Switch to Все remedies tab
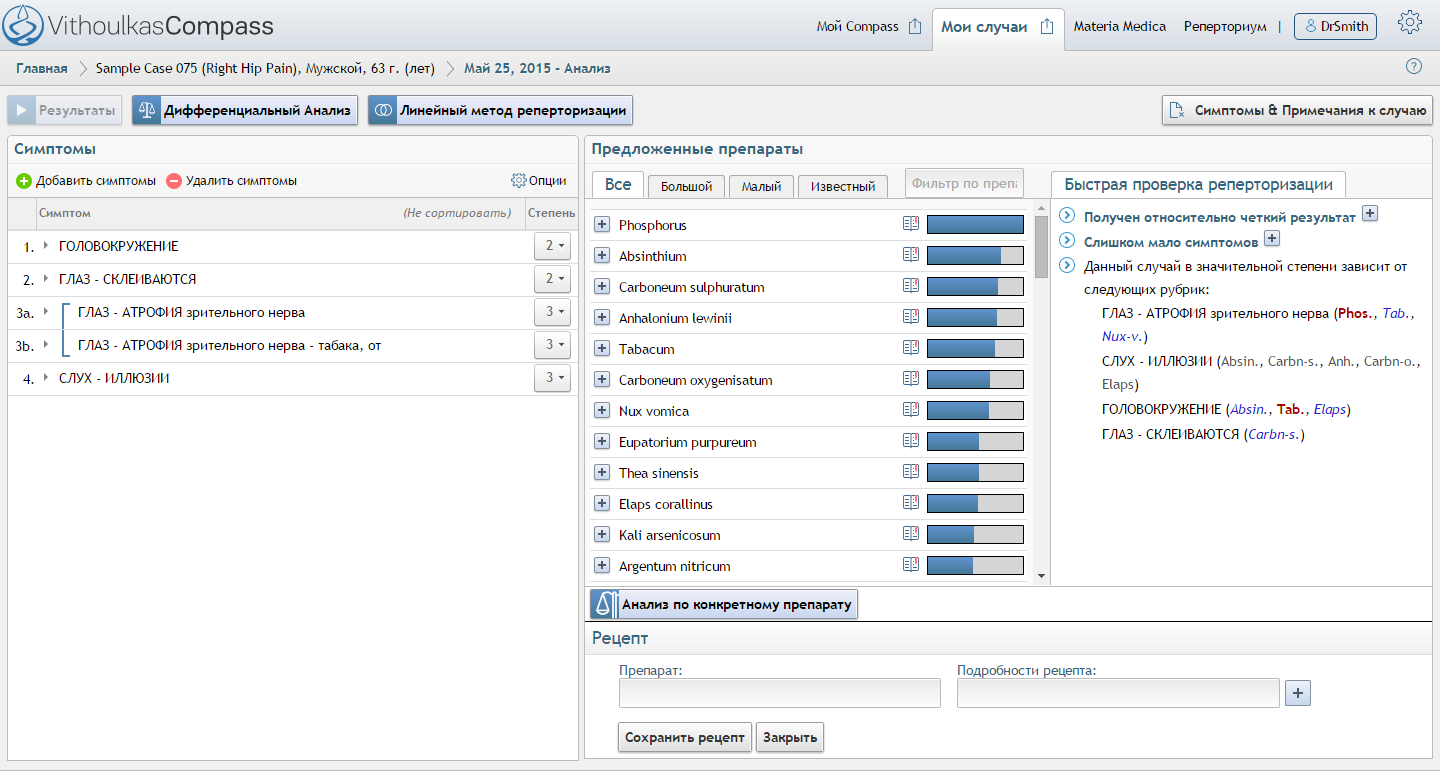Screen dimensions: 1440x771 (x=618, y=184)
